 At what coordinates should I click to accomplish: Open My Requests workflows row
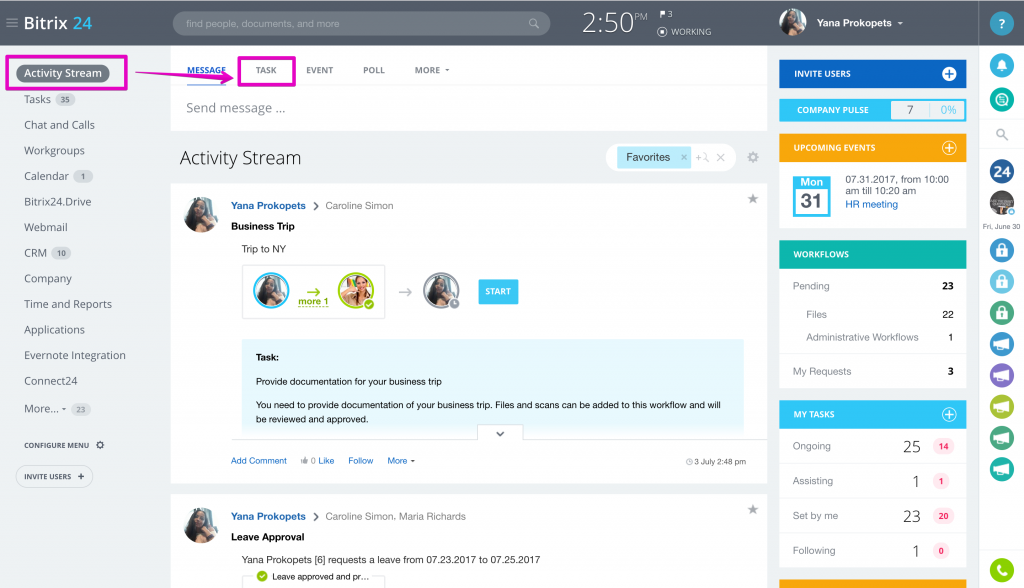point(872,371)
